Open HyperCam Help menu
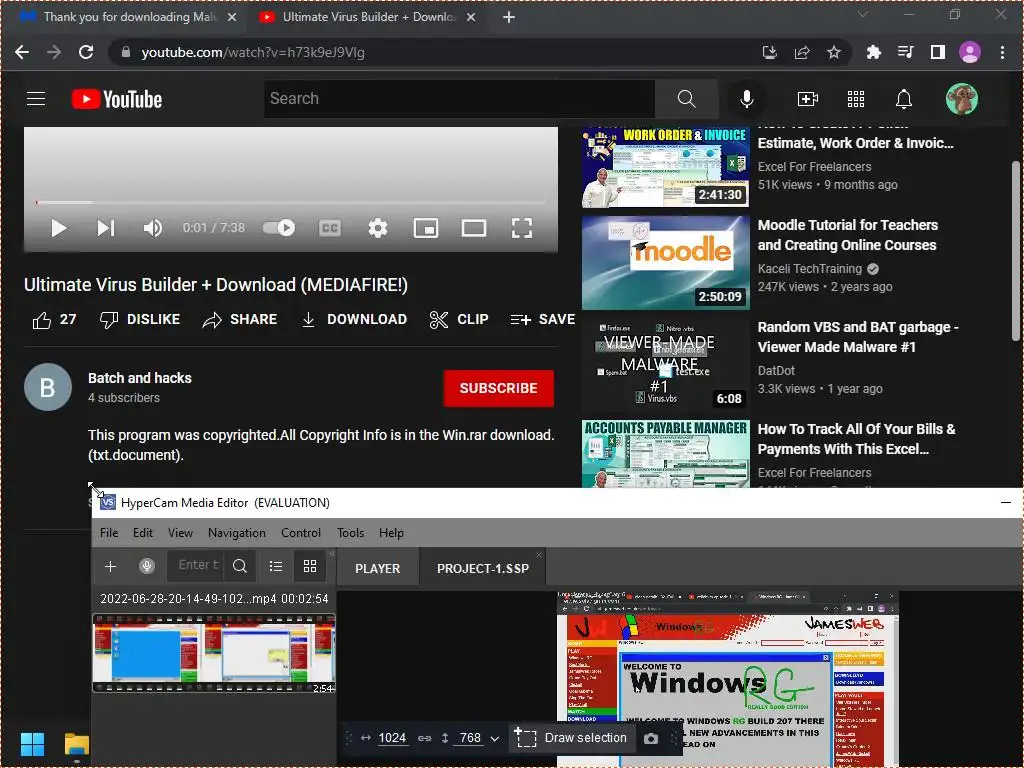The height and width of the screenshot is (768, 1024). pos(391,533)
